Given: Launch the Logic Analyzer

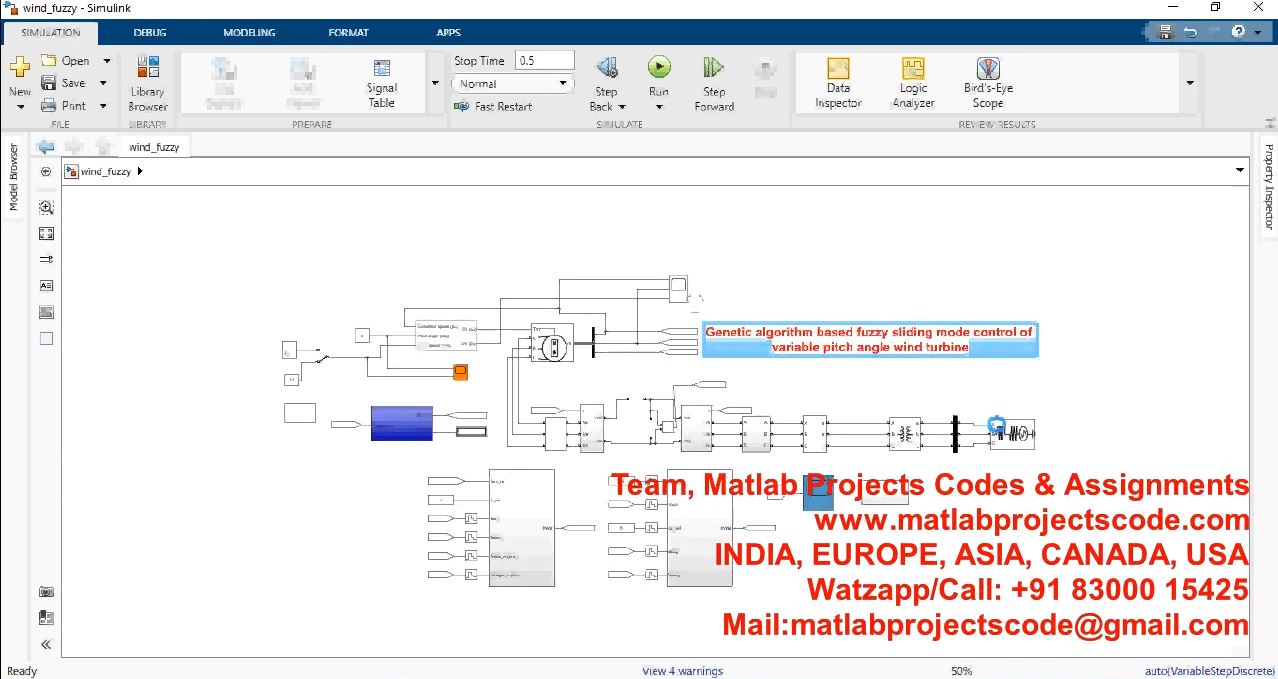Looking at the screenshot, I should tap(913, 82).
